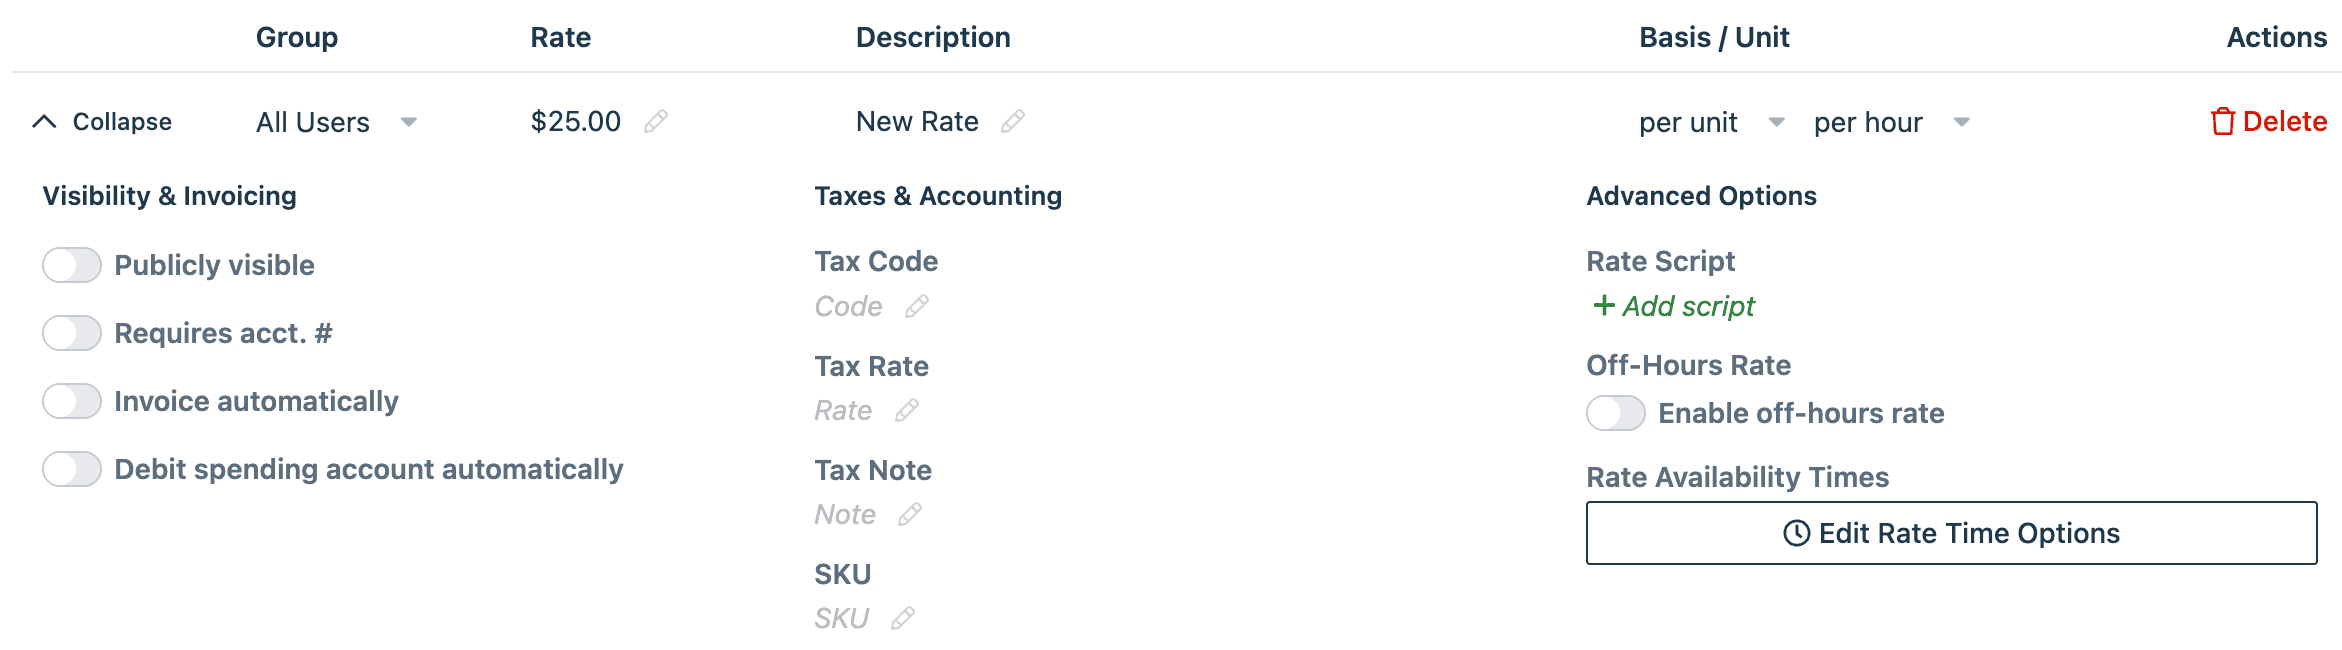Edit the $25.00 rate value pencil icon
The image size is (2342, 650).
point(658,122)
